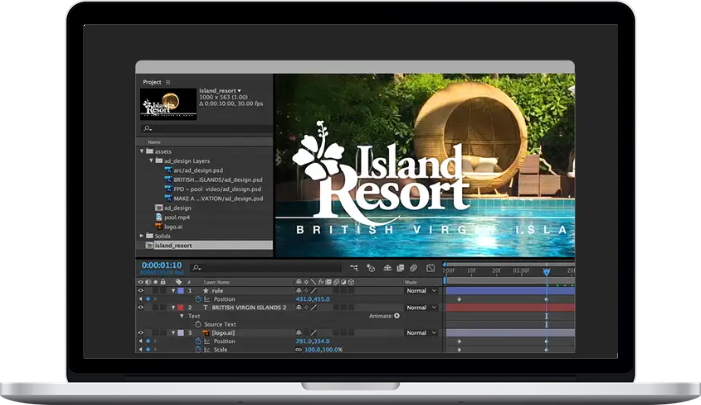The width and height of the screenshot is (701, 405).
Task: Open the Project panel menu icon
Action: coord(168,82)
